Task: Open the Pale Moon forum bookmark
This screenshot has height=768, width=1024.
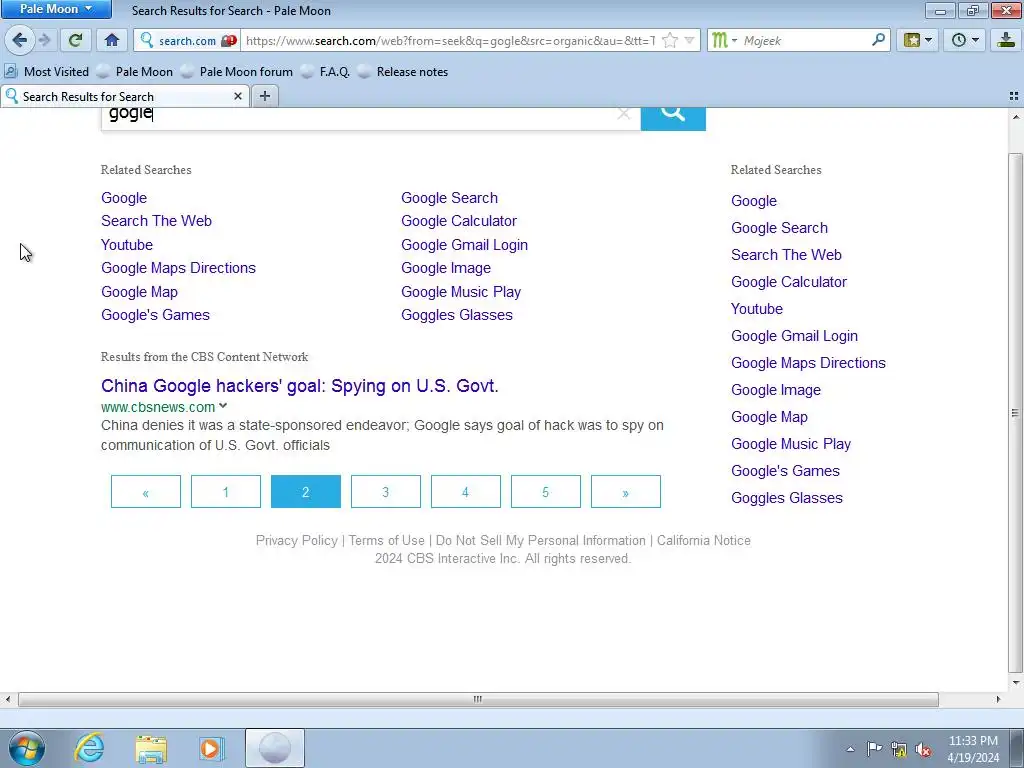Action: pyautogui.click(x=237, y=72)
